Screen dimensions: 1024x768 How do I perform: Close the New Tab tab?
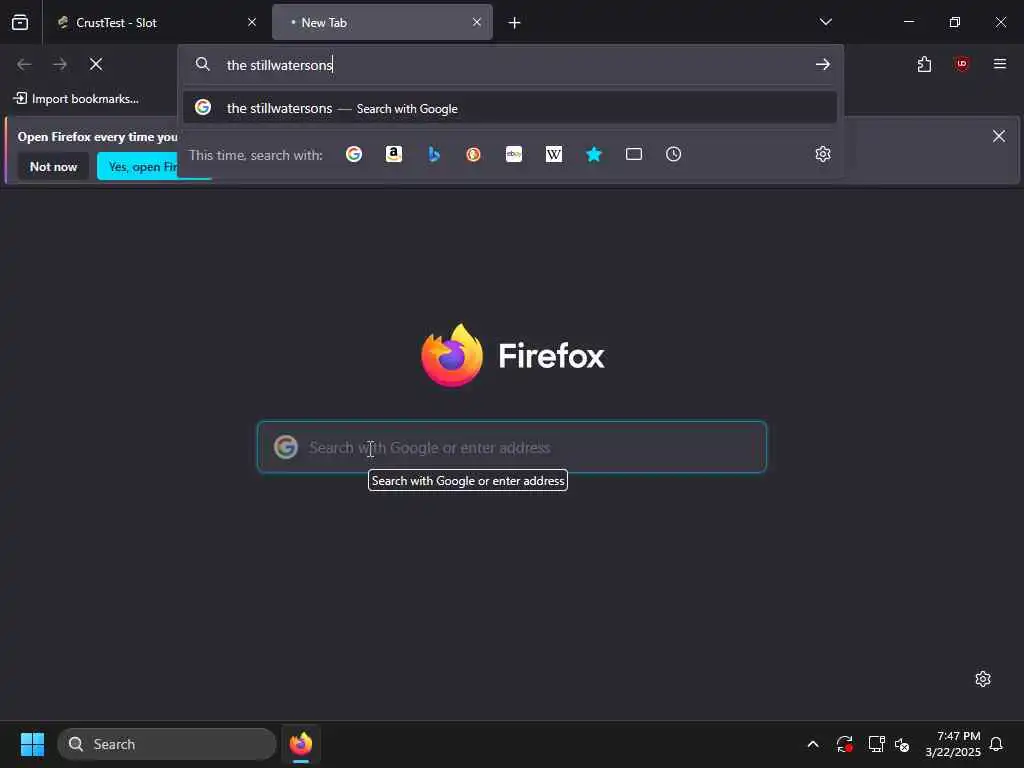point(477,22)
